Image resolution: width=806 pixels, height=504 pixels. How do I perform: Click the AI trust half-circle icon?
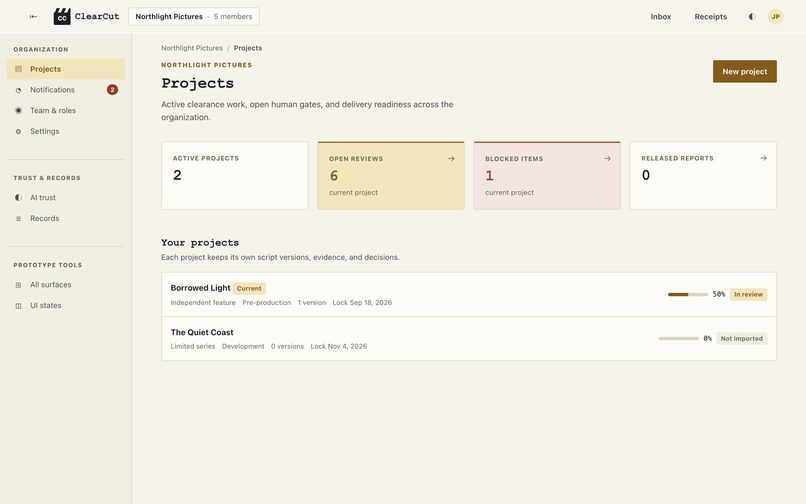(x=19, y=197)
